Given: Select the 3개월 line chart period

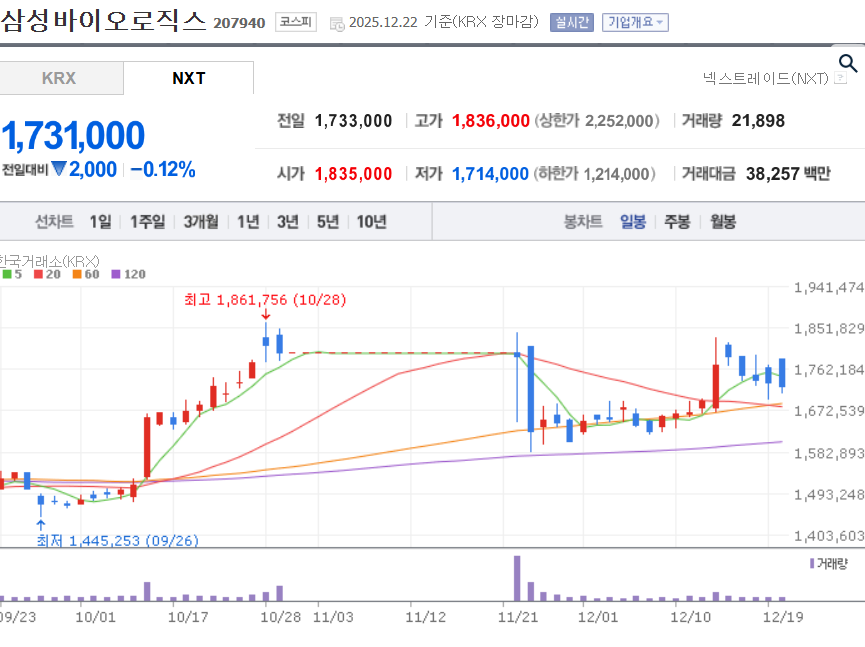Looking at the screenshot, I should (x=201, y=222).
